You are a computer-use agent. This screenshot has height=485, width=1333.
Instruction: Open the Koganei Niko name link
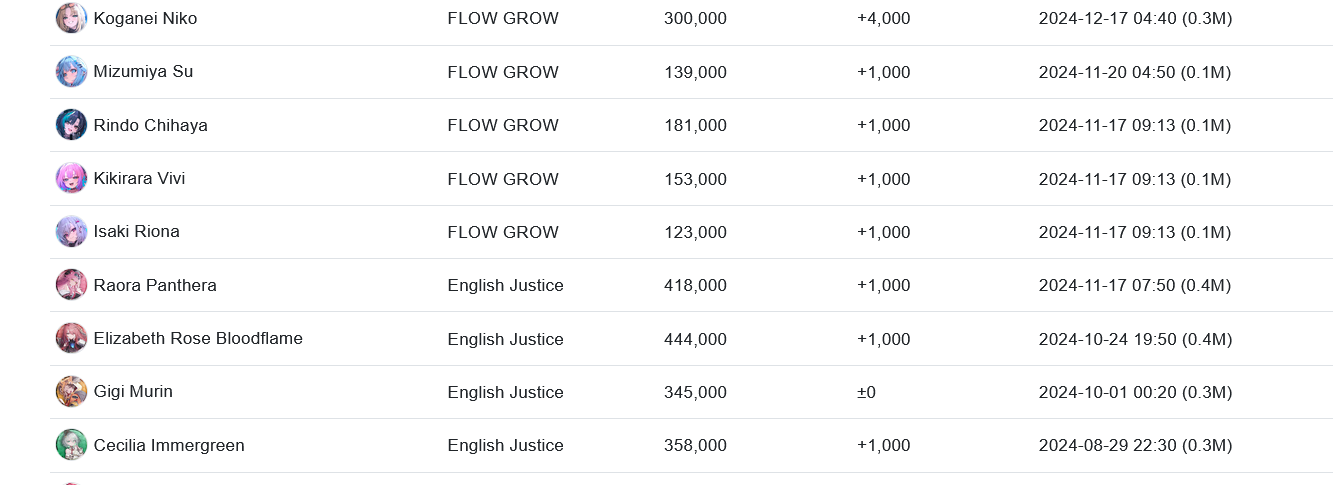(x=145, y=18)
